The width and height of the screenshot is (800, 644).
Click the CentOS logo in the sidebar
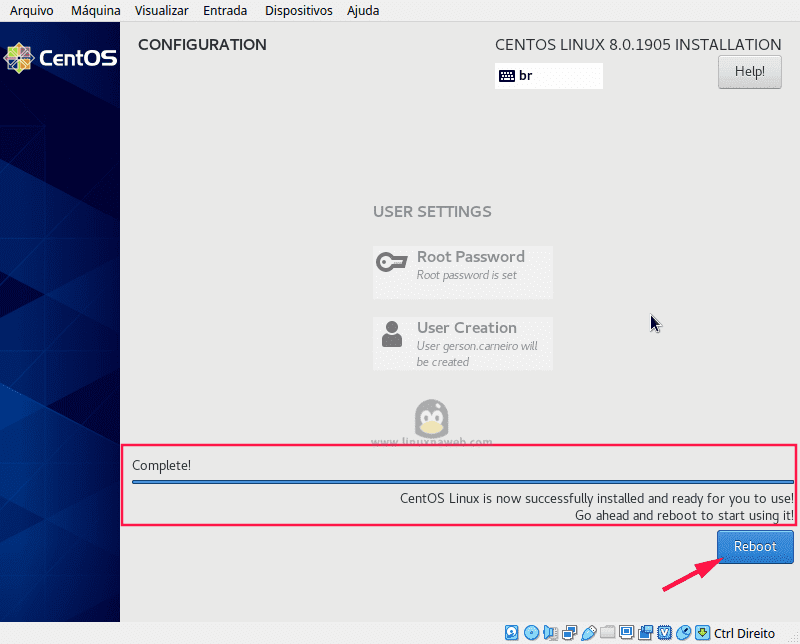[60, 58]
